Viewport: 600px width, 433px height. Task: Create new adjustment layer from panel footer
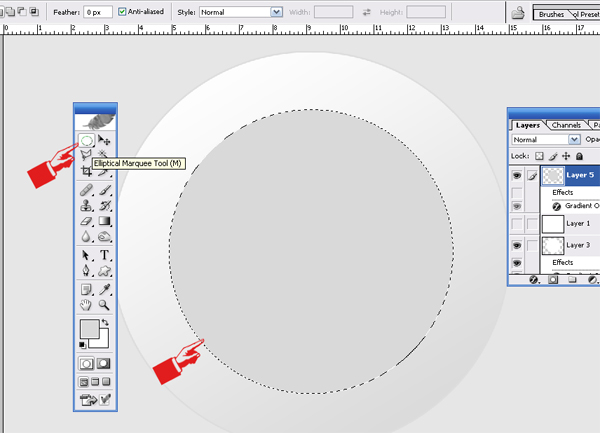pyautogui.click(x=592, y=280)
